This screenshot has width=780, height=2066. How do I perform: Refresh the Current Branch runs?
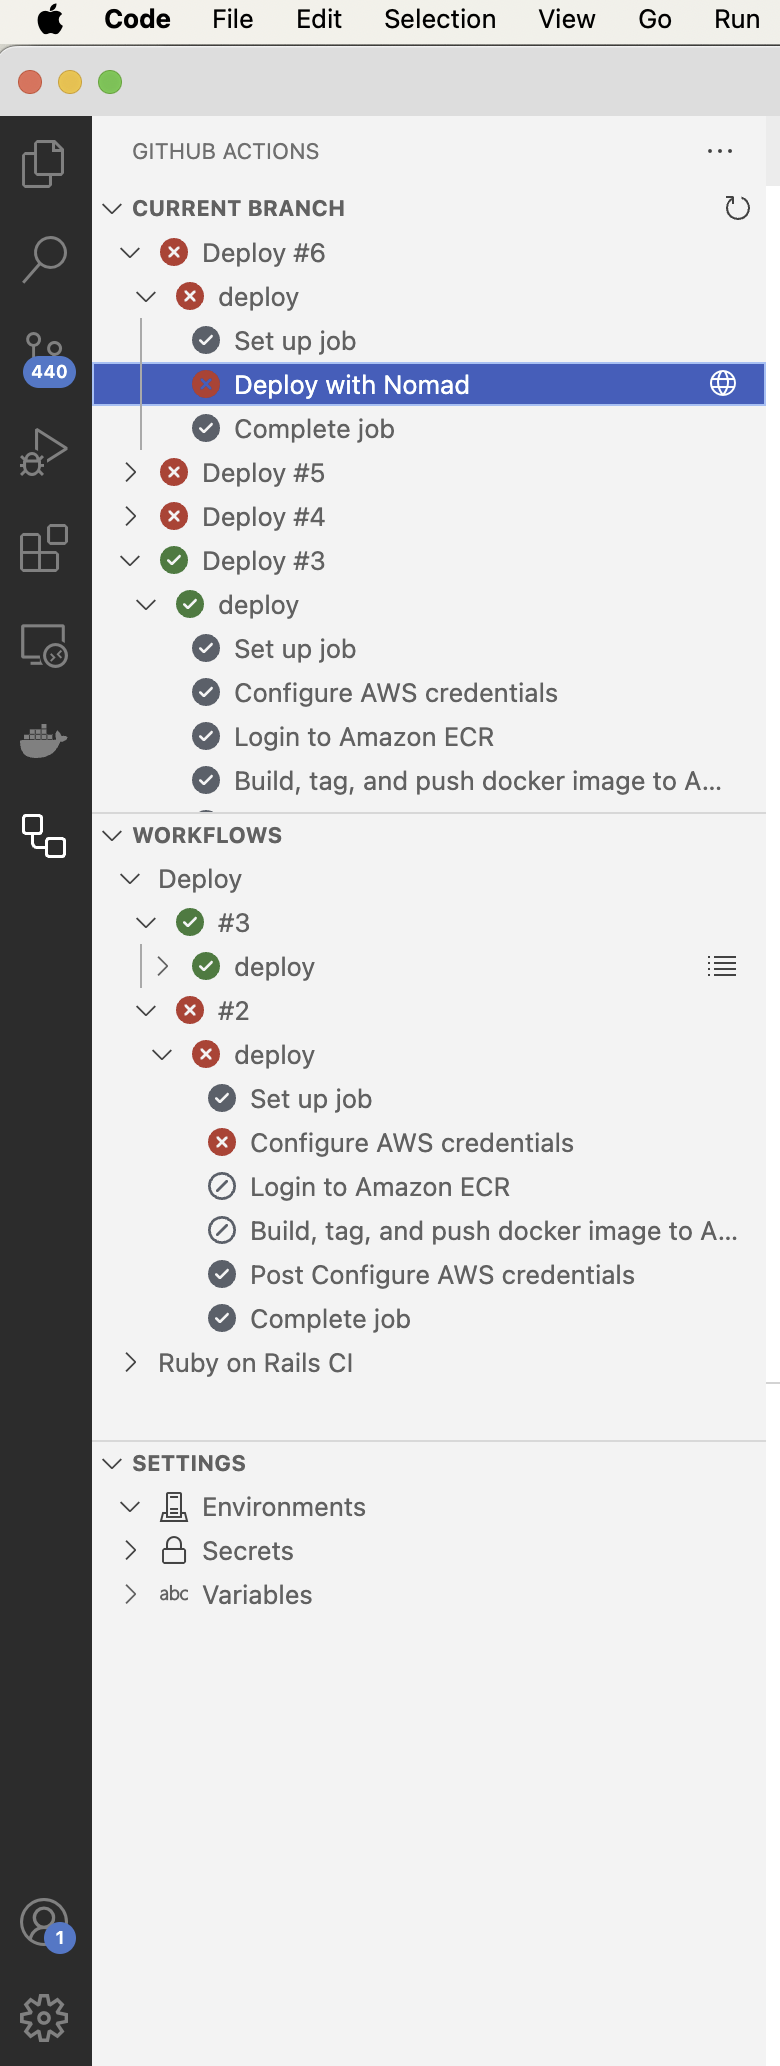[738, 208]
